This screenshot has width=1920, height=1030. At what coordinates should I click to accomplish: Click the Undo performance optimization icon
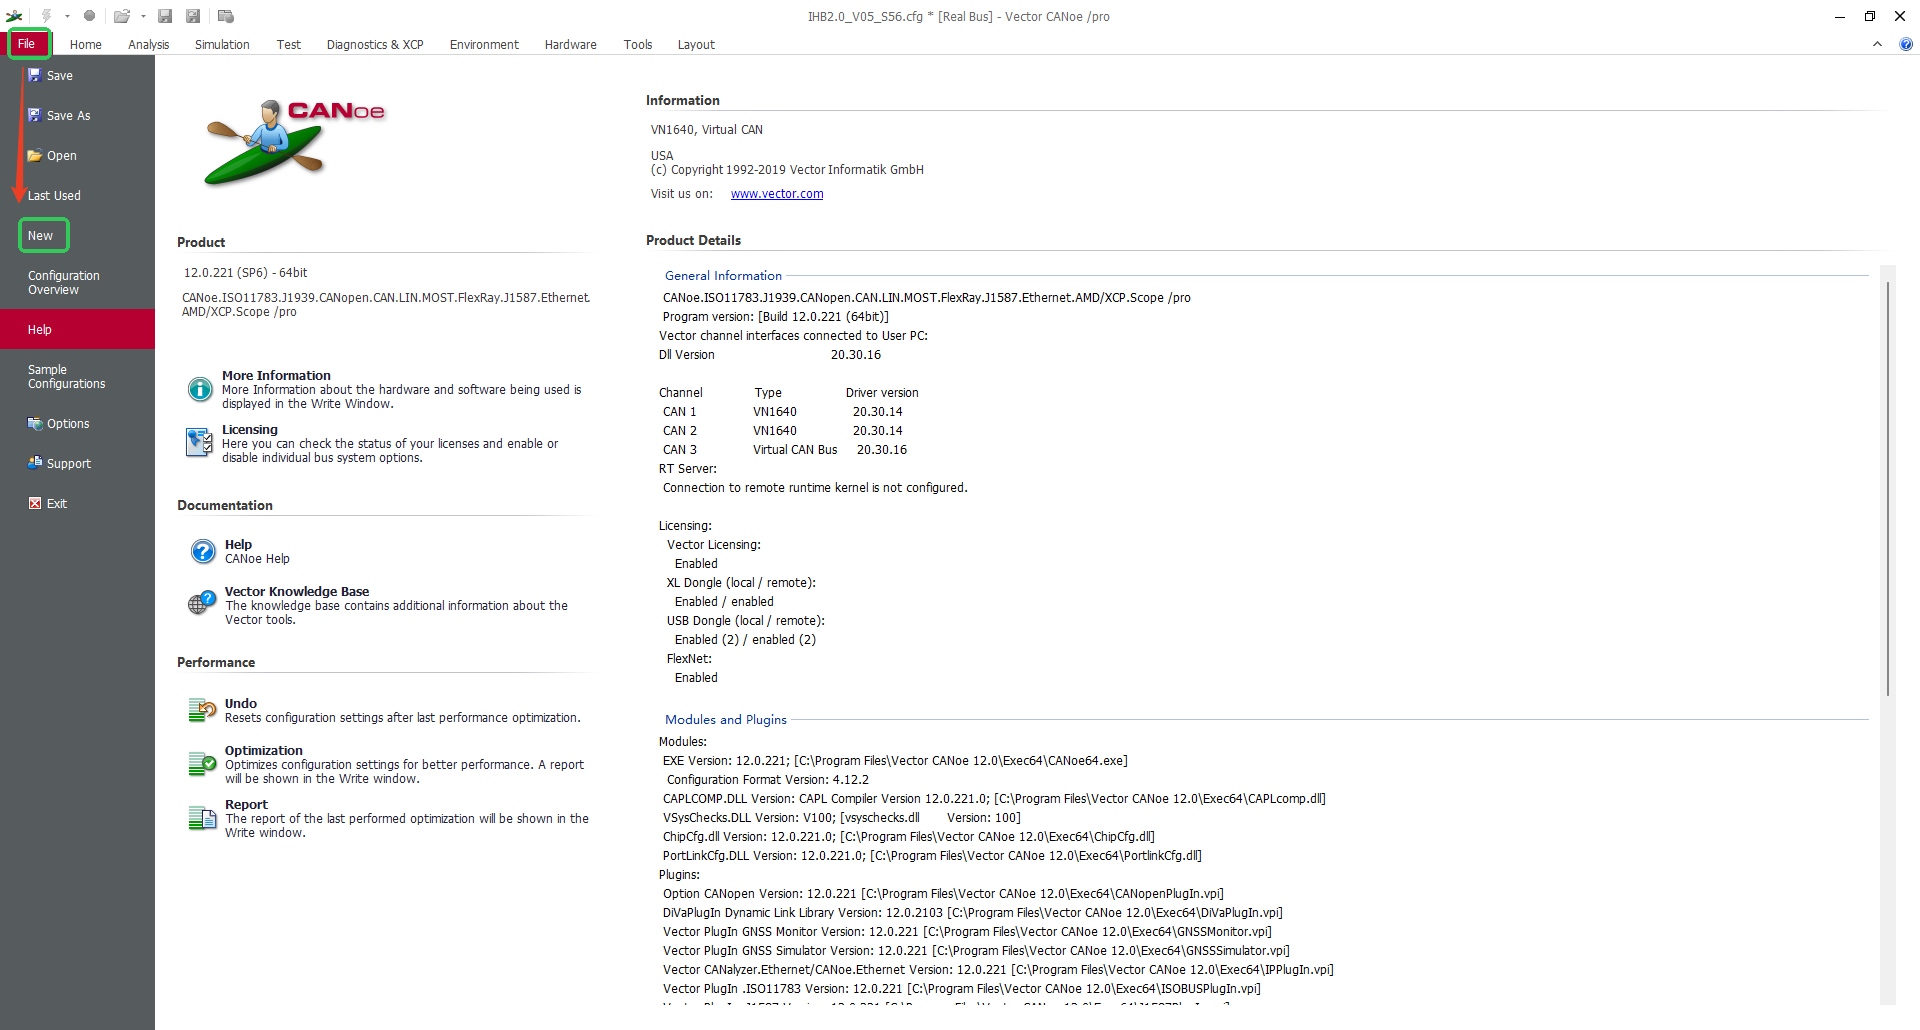click(203, 710)
